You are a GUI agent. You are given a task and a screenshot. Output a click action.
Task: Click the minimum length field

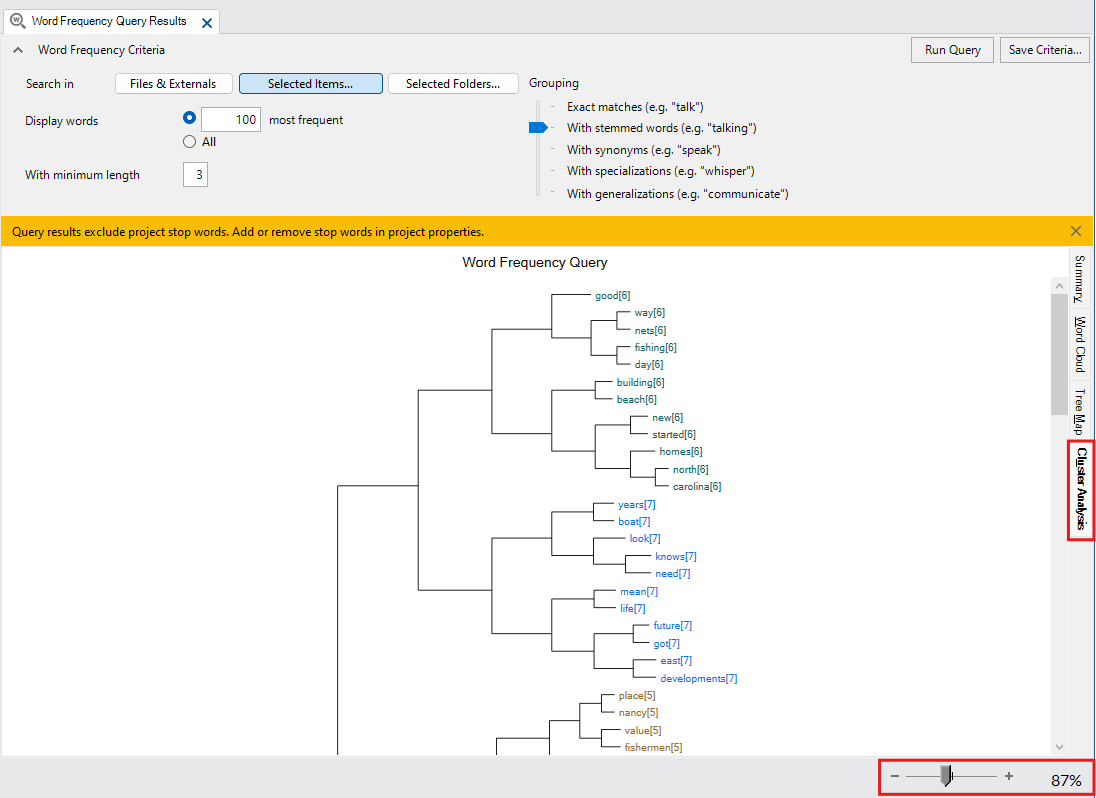click(x=196, y=175)
